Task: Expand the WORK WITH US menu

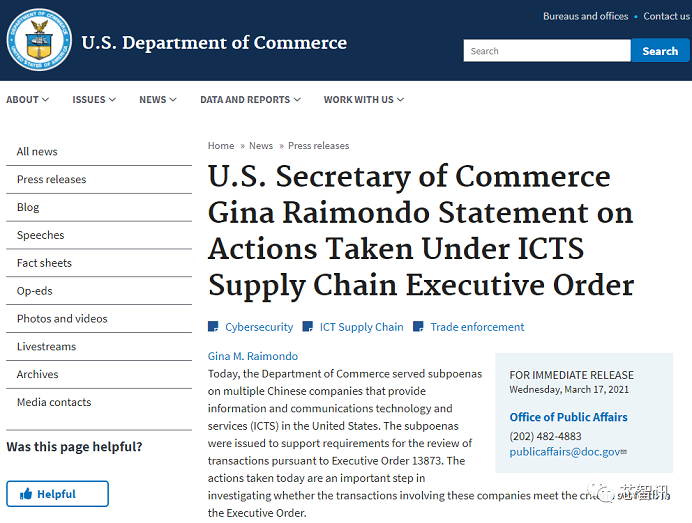Action: [364, 100]
